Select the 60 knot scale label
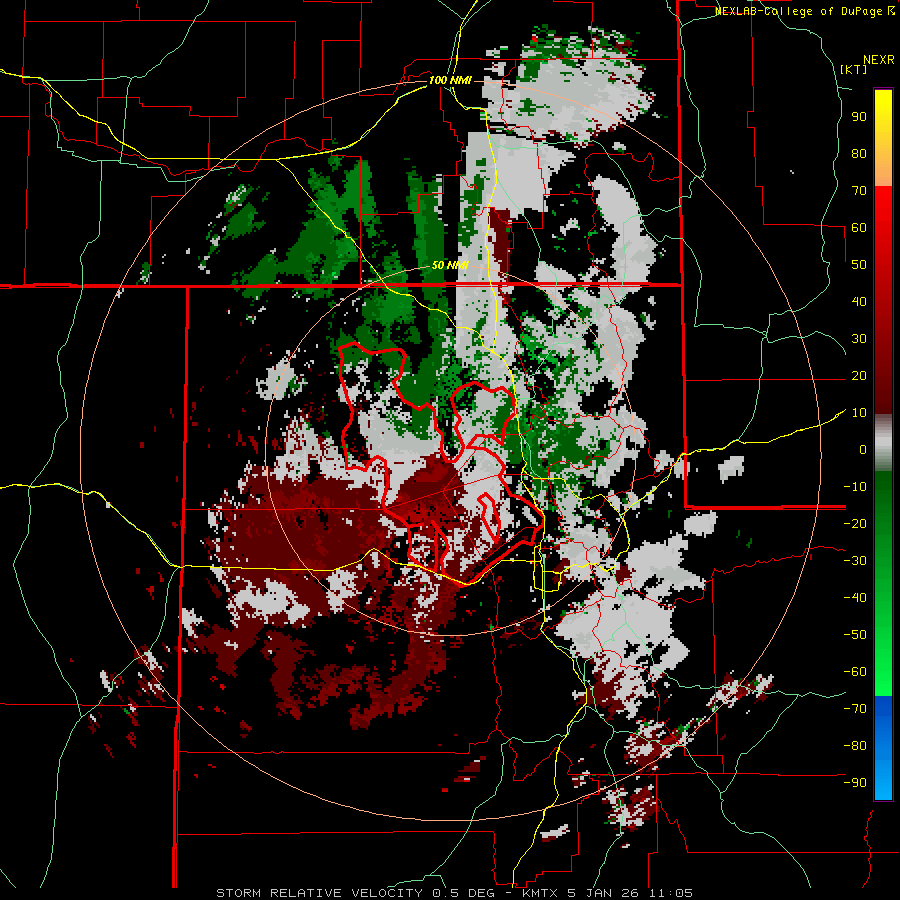The width and height of the screenshot is (900, 900). pos(859,228)
